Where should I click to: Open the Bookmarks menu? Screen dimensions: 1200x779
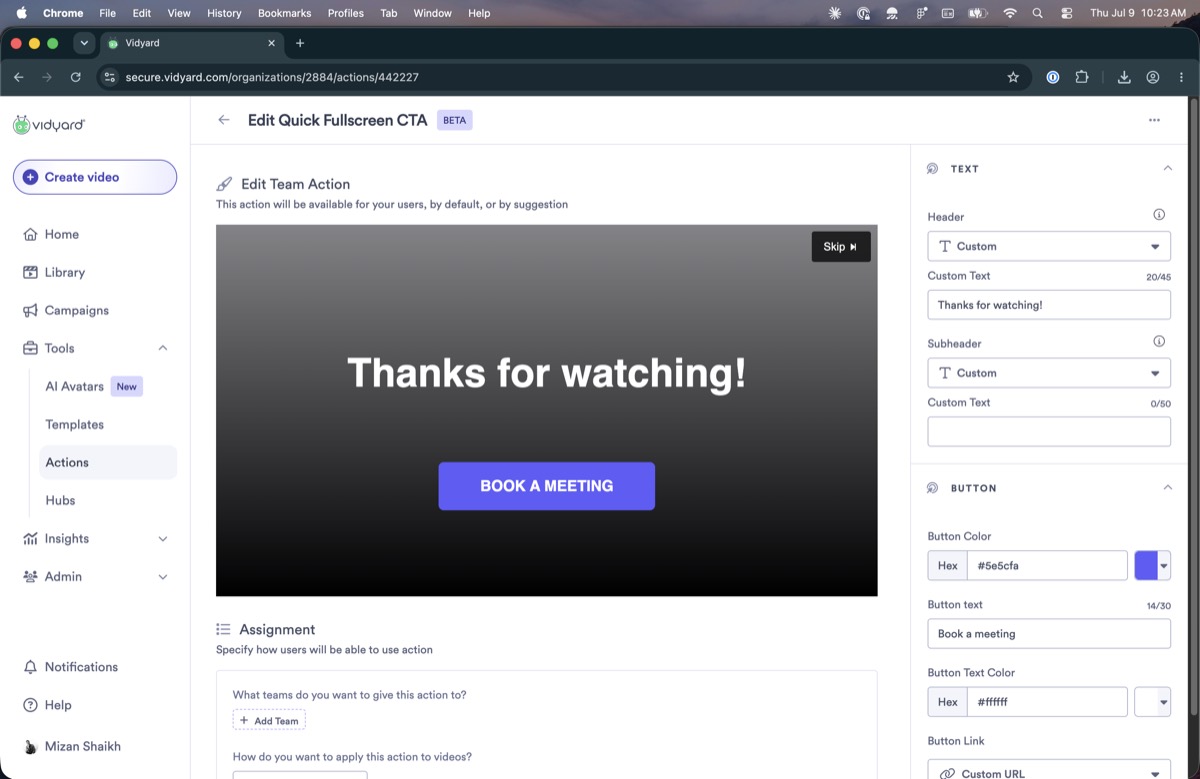[285, 13]
